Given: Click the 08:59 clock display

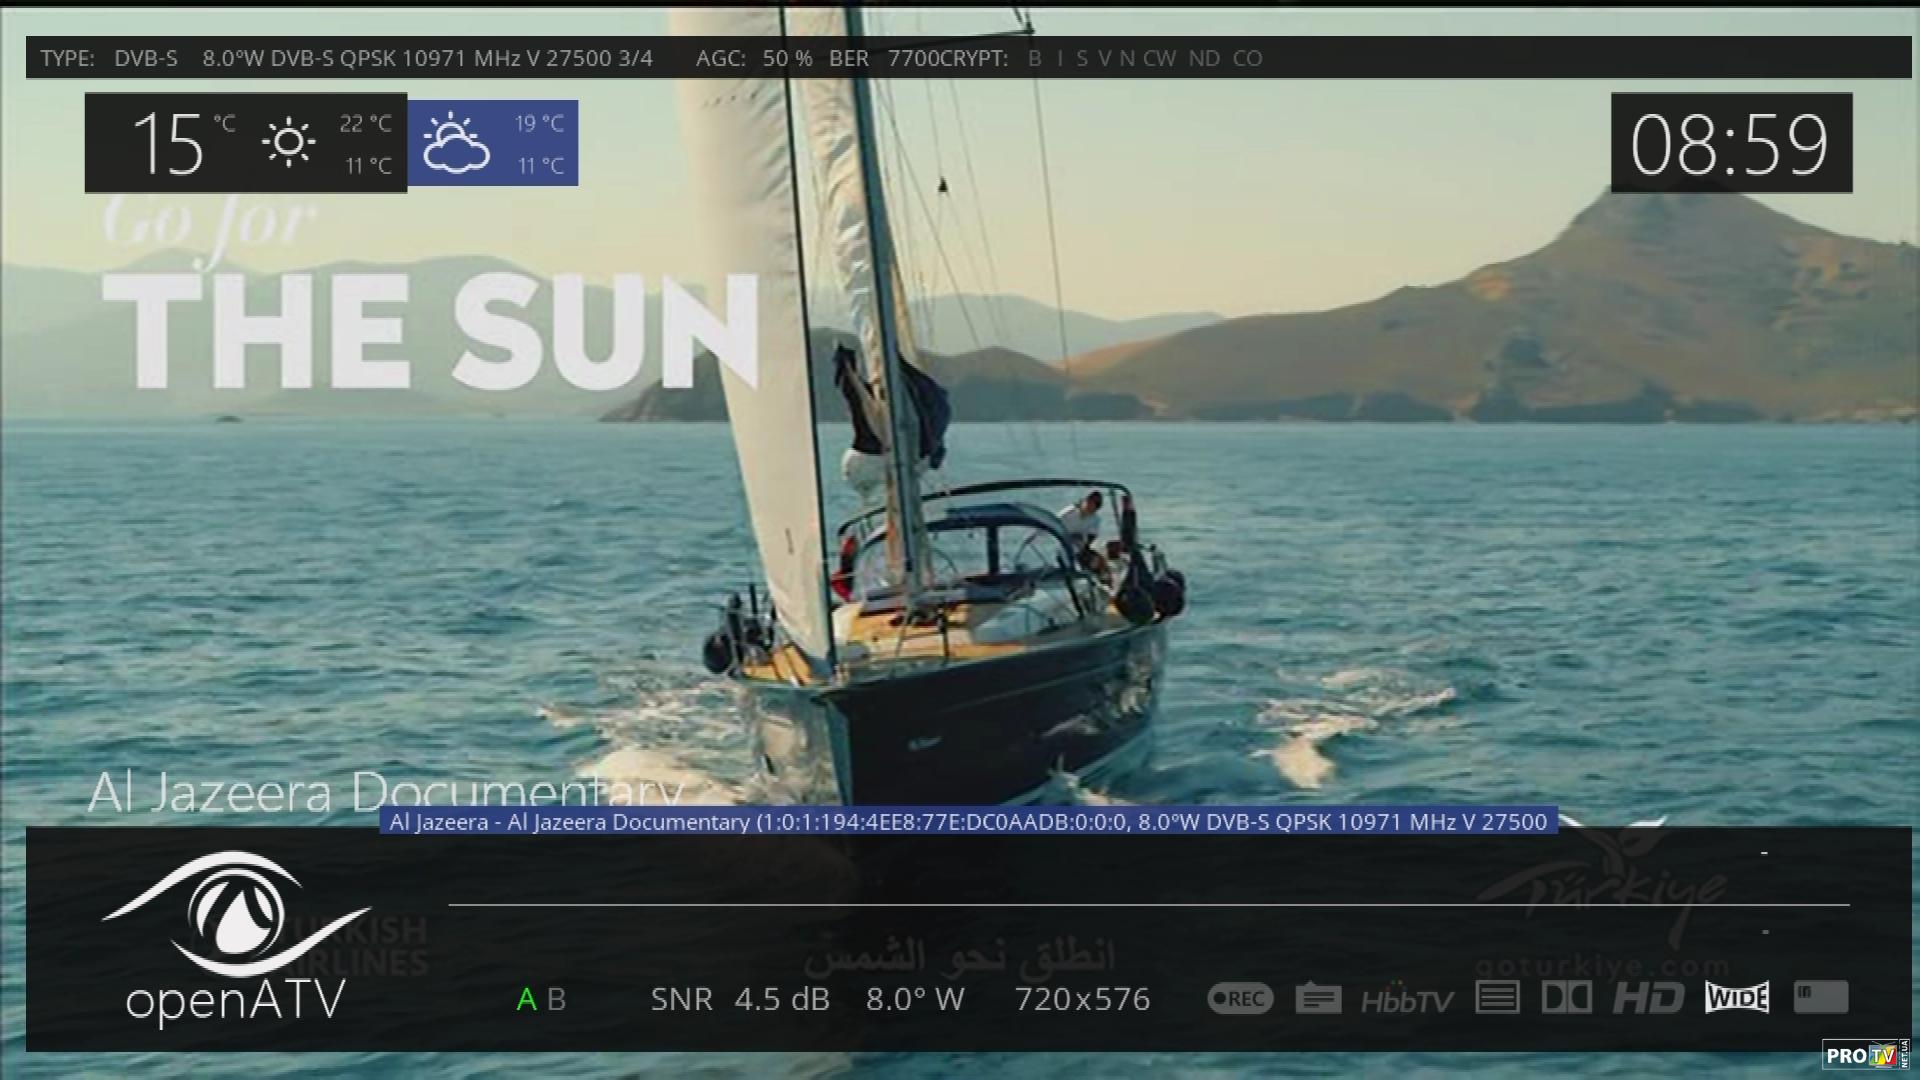Looking at the screenshot, I should (x=1730, y=143).
